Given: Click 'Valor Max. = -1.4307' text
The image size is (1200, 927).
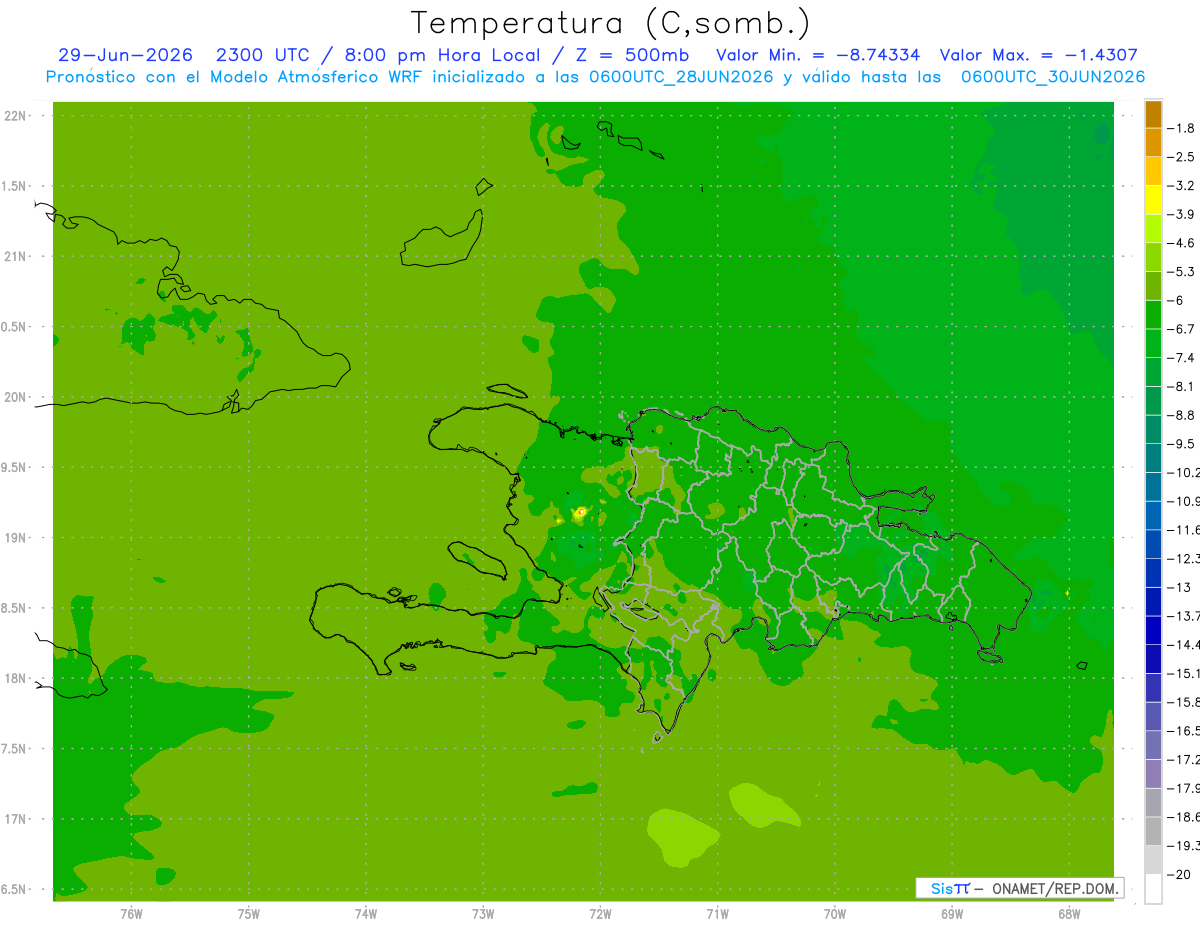Looking at the screenshot, I should click(1039, 56).
